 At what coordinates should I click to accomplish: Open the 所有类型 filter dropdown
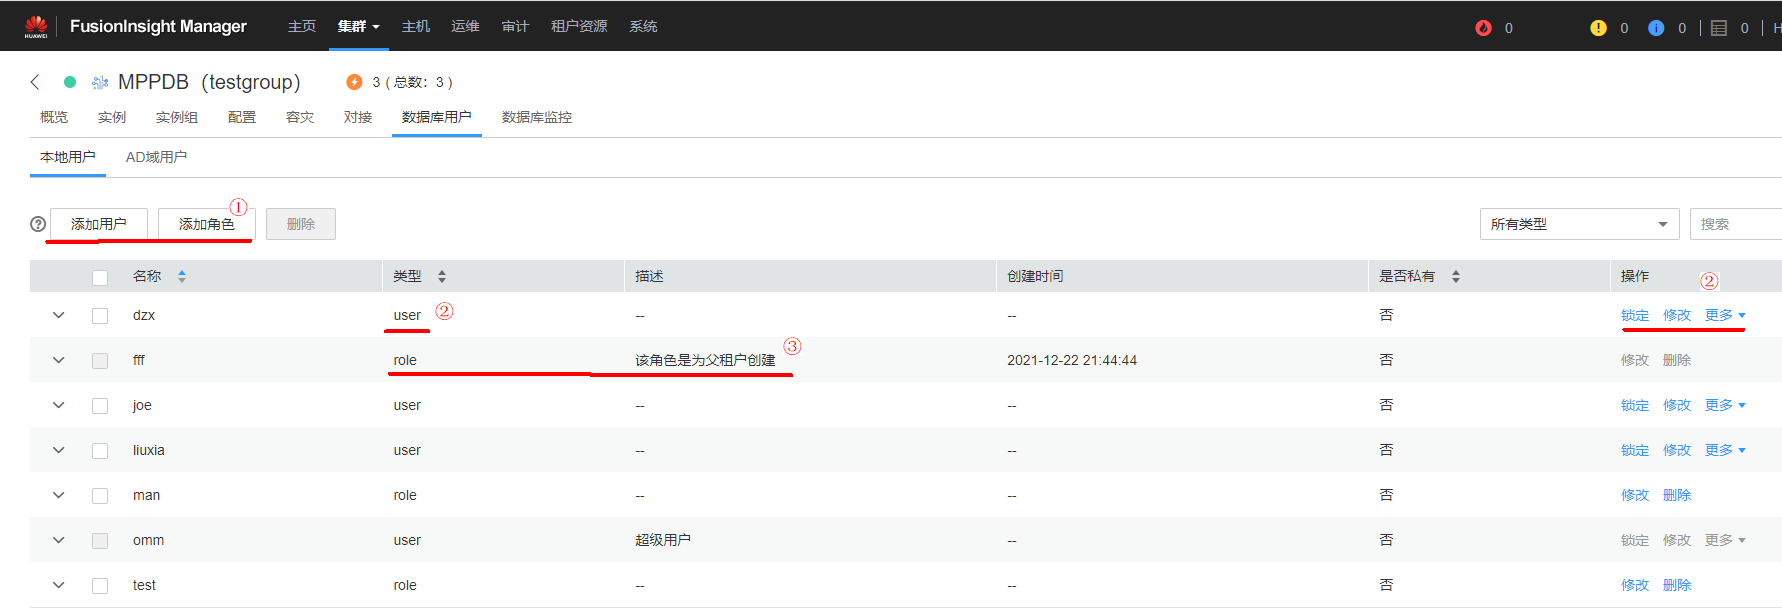(1579, 224)
